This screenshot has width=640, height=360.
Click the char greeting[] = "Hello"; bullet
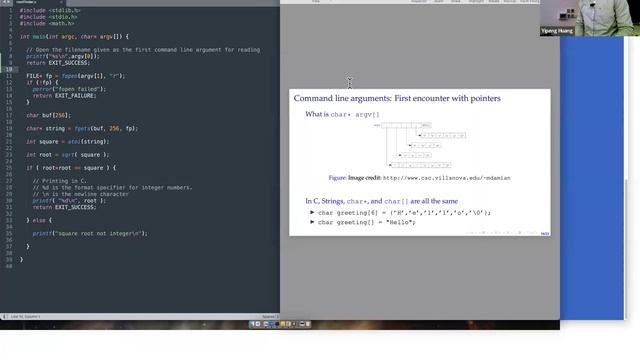(367, 222)
